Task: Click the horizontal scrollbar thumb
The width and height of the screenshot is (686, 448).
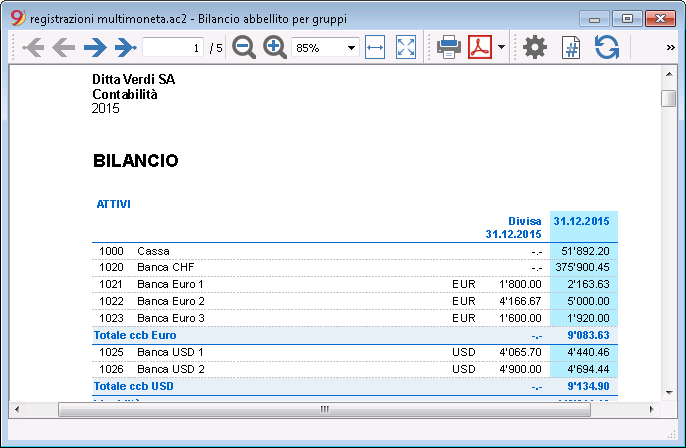Action: [x=324, y=410]
